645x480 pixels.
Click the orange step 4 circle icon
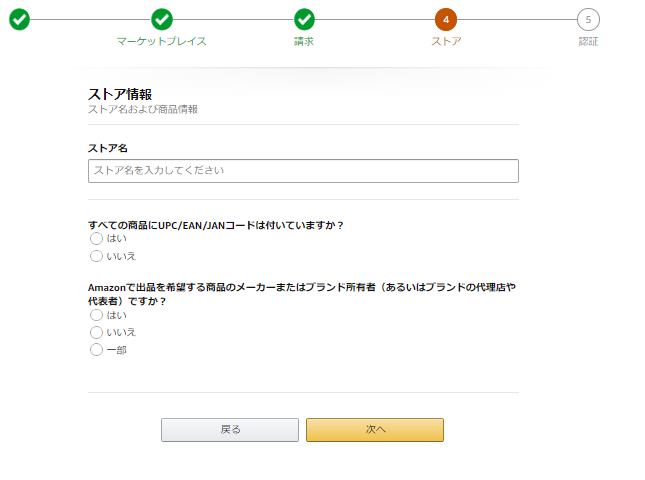(446, 19)
